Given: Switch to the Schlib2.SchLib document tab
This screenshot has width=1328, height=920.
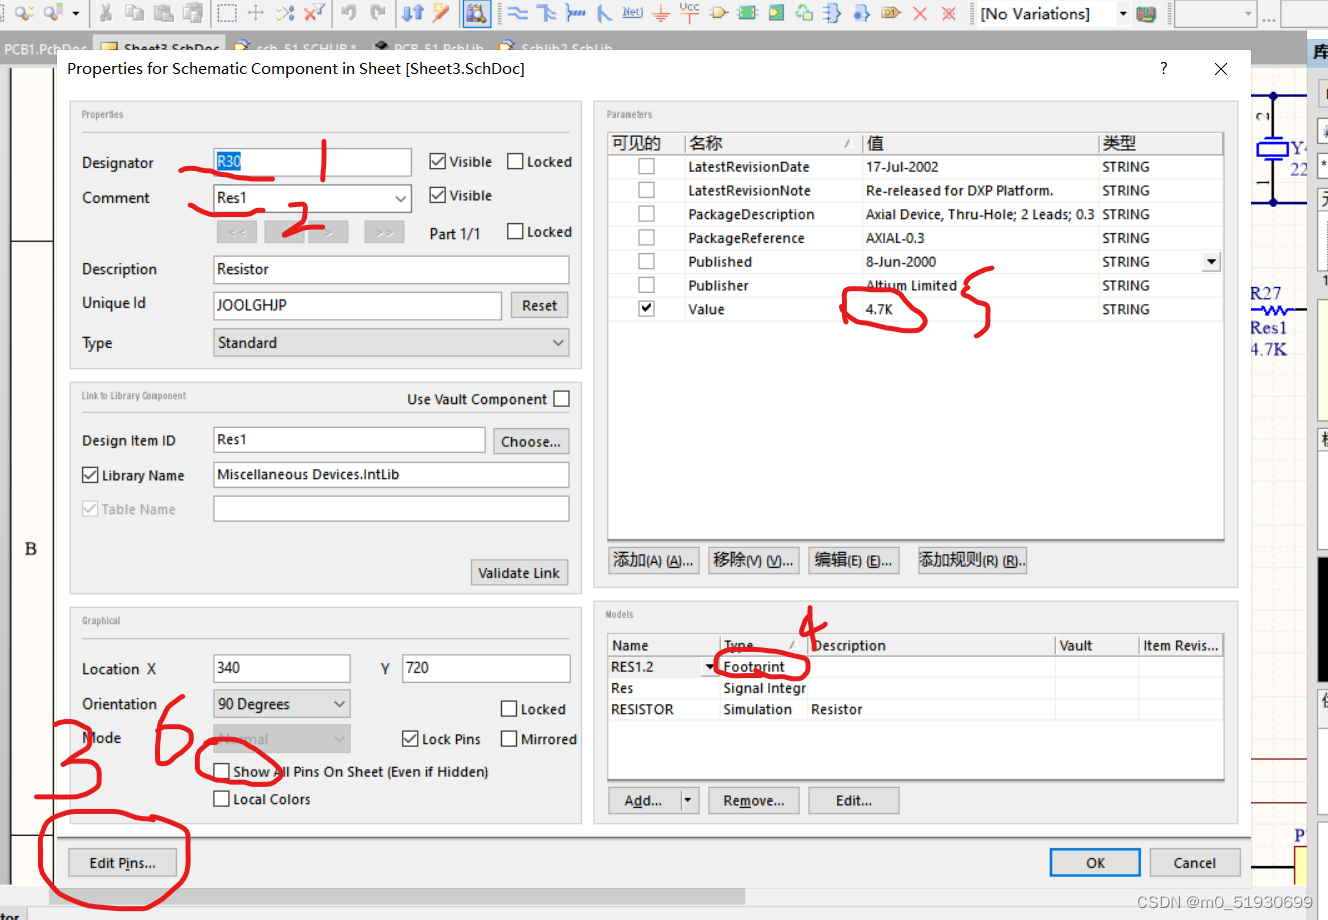Looking at the screenshot, I should coord(557,48).
